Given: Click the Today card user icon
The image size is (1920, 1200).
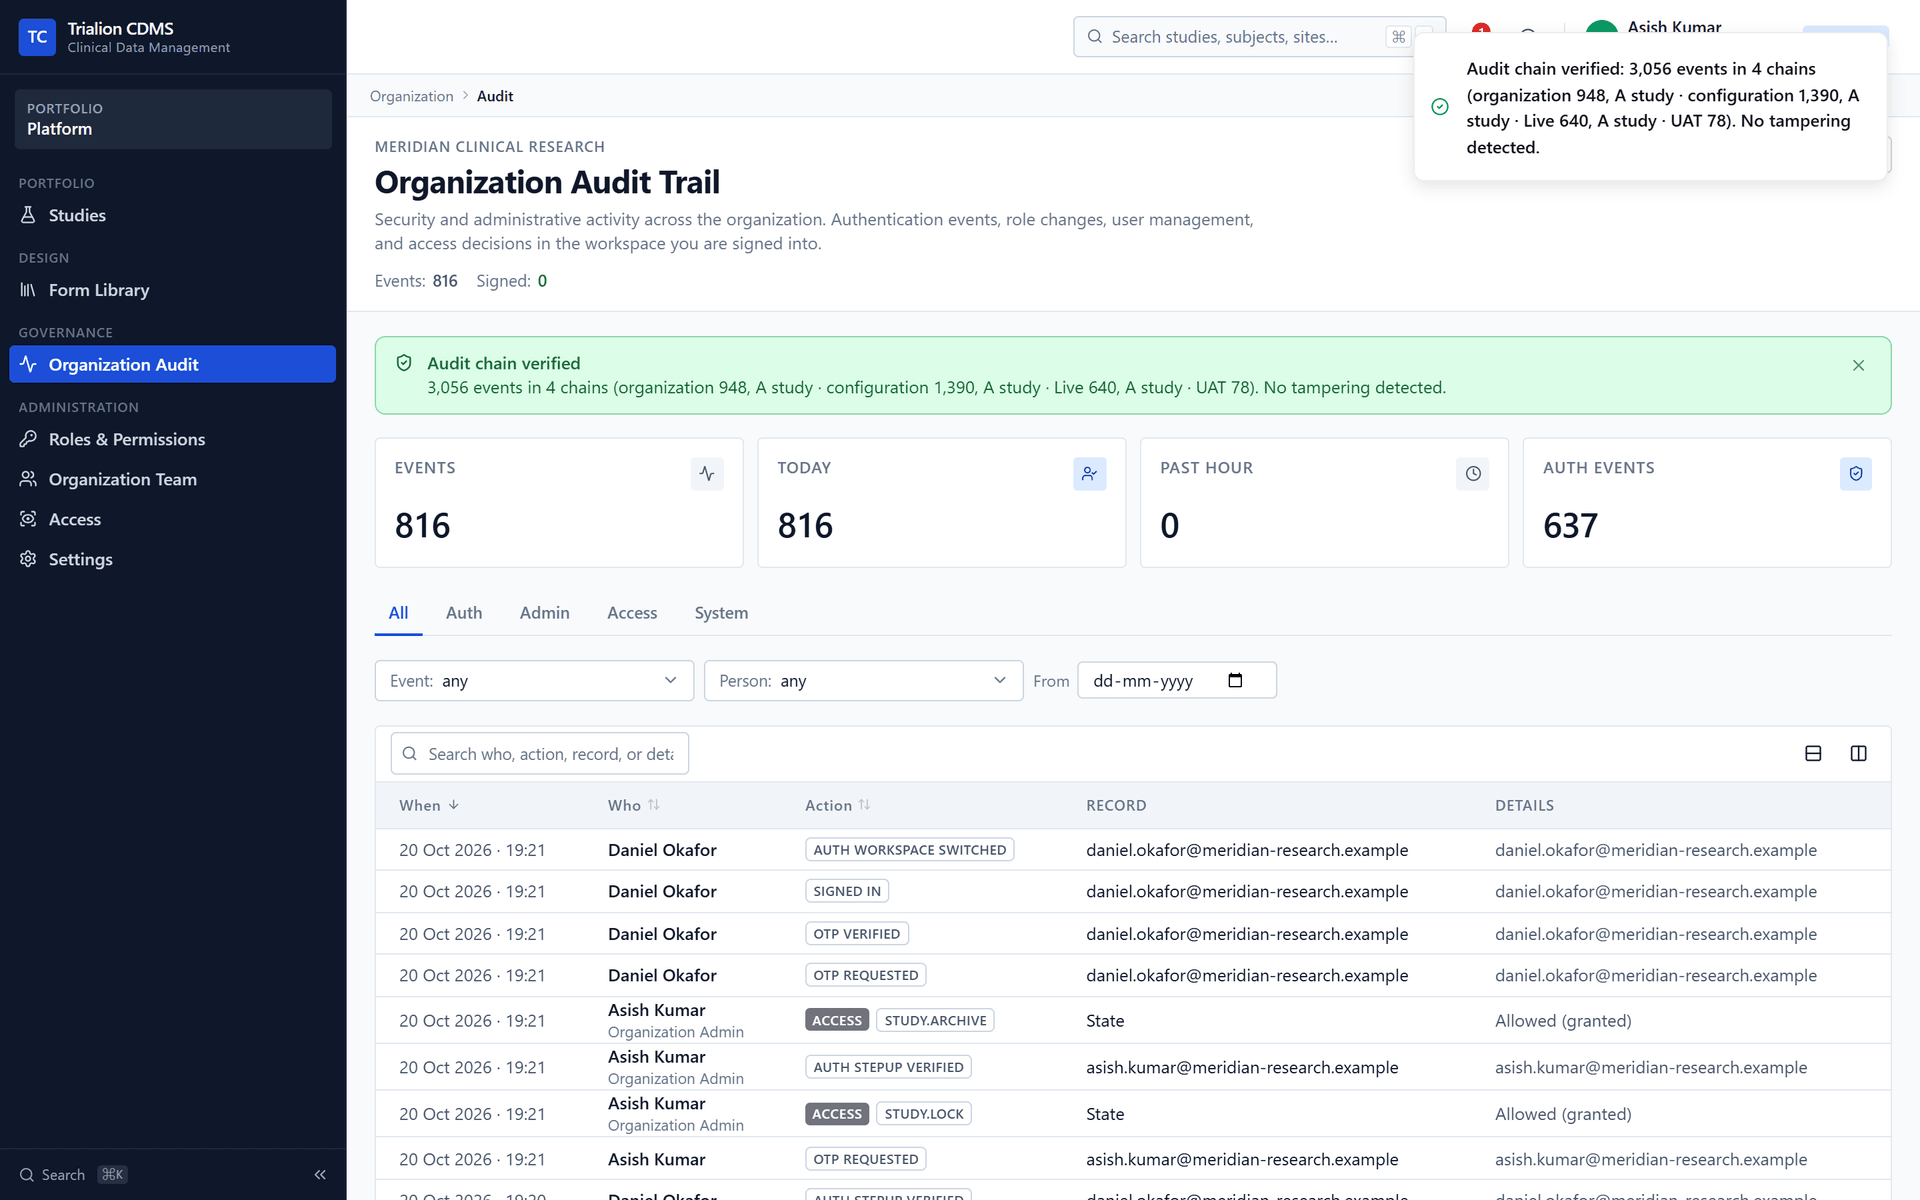Looking at the screenshot, I should tap(1090, 474).
